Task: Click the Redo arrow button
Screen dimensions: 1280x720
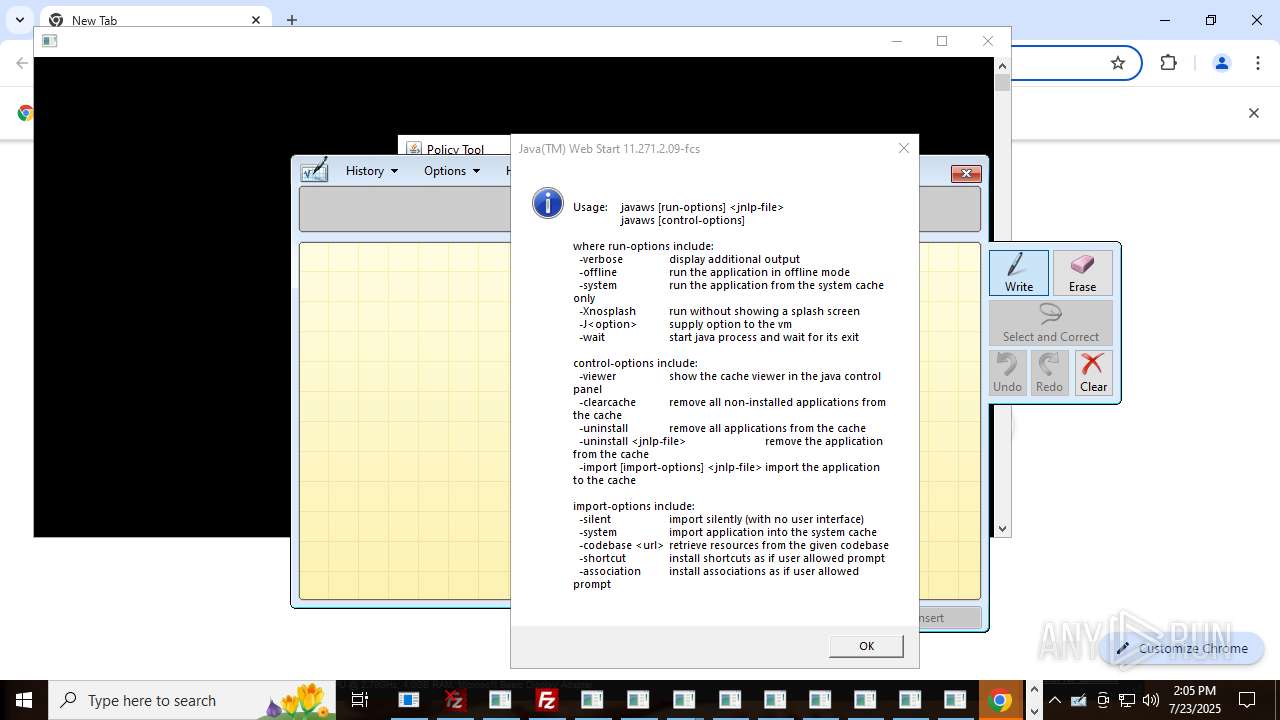Action: tap(1049, 372)
